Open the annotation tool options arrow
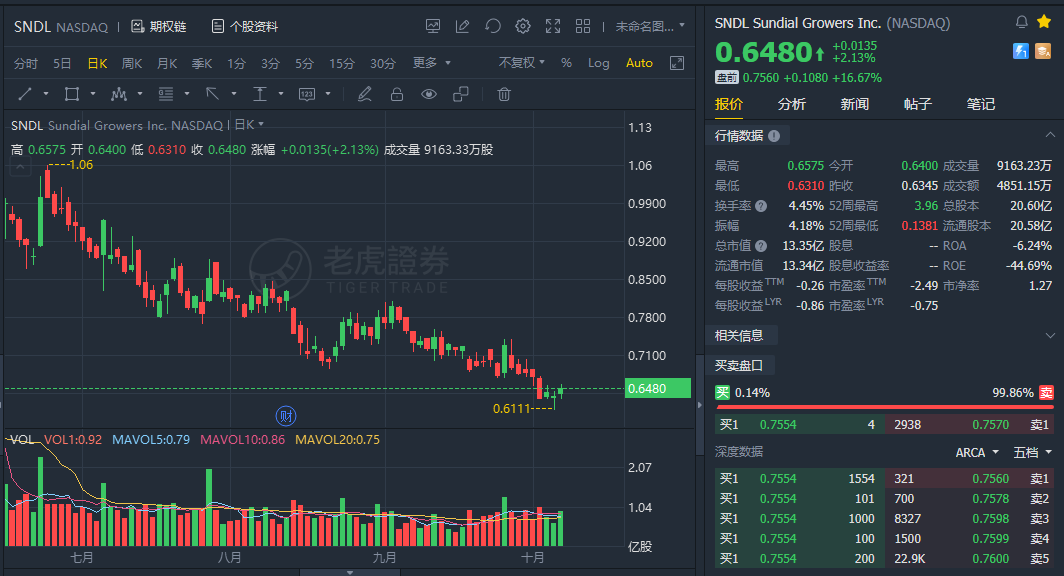1064x576 pixels. (x=328, y=94)
